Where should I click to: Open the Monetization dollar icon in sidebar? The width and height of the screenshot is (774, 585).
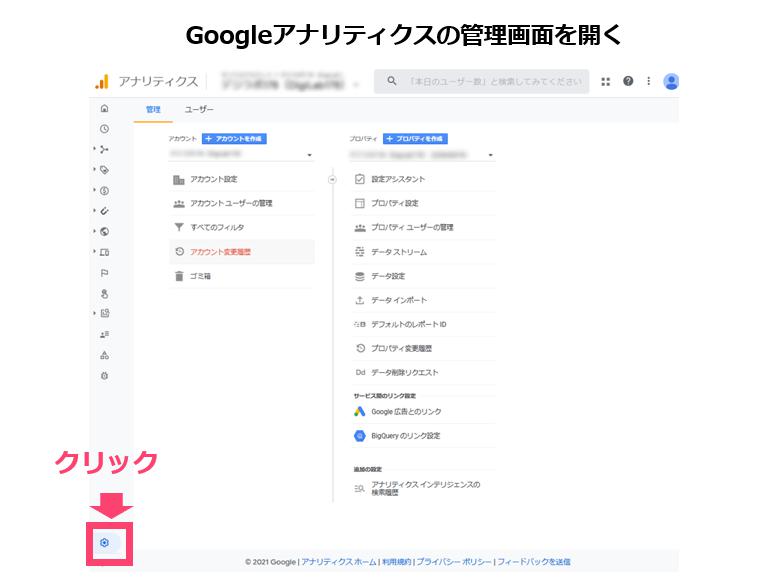point(104,191)
